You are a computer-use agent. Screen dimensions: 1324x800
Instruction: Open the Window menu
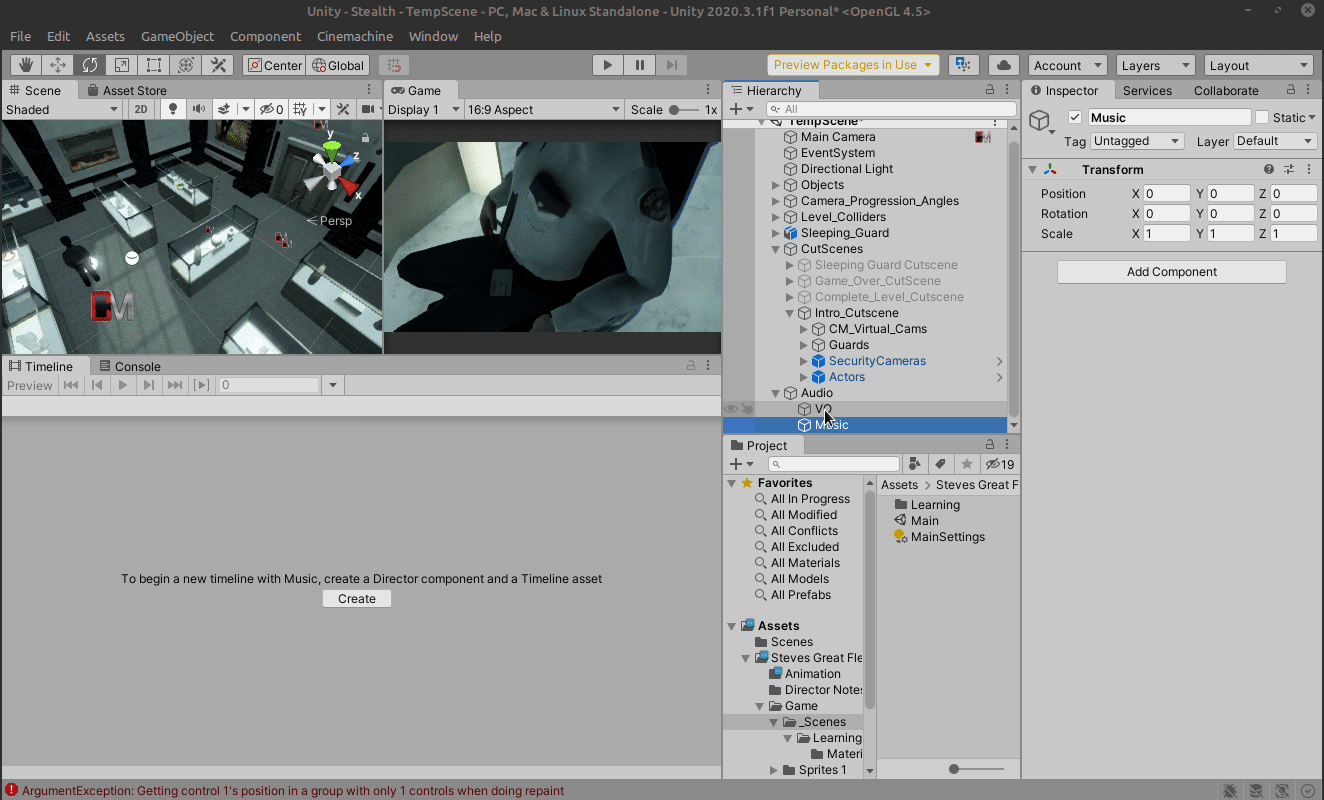coord(433,36)
